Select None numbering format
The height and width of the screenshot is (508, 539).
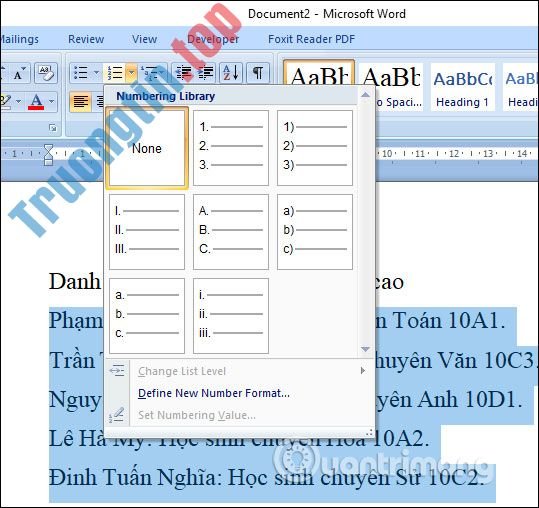click(x=147, y=148)
